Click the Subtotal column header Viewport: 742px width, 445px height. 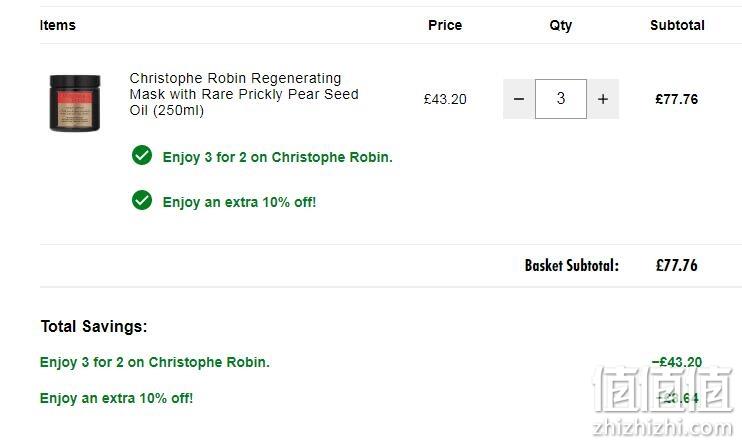677,25
